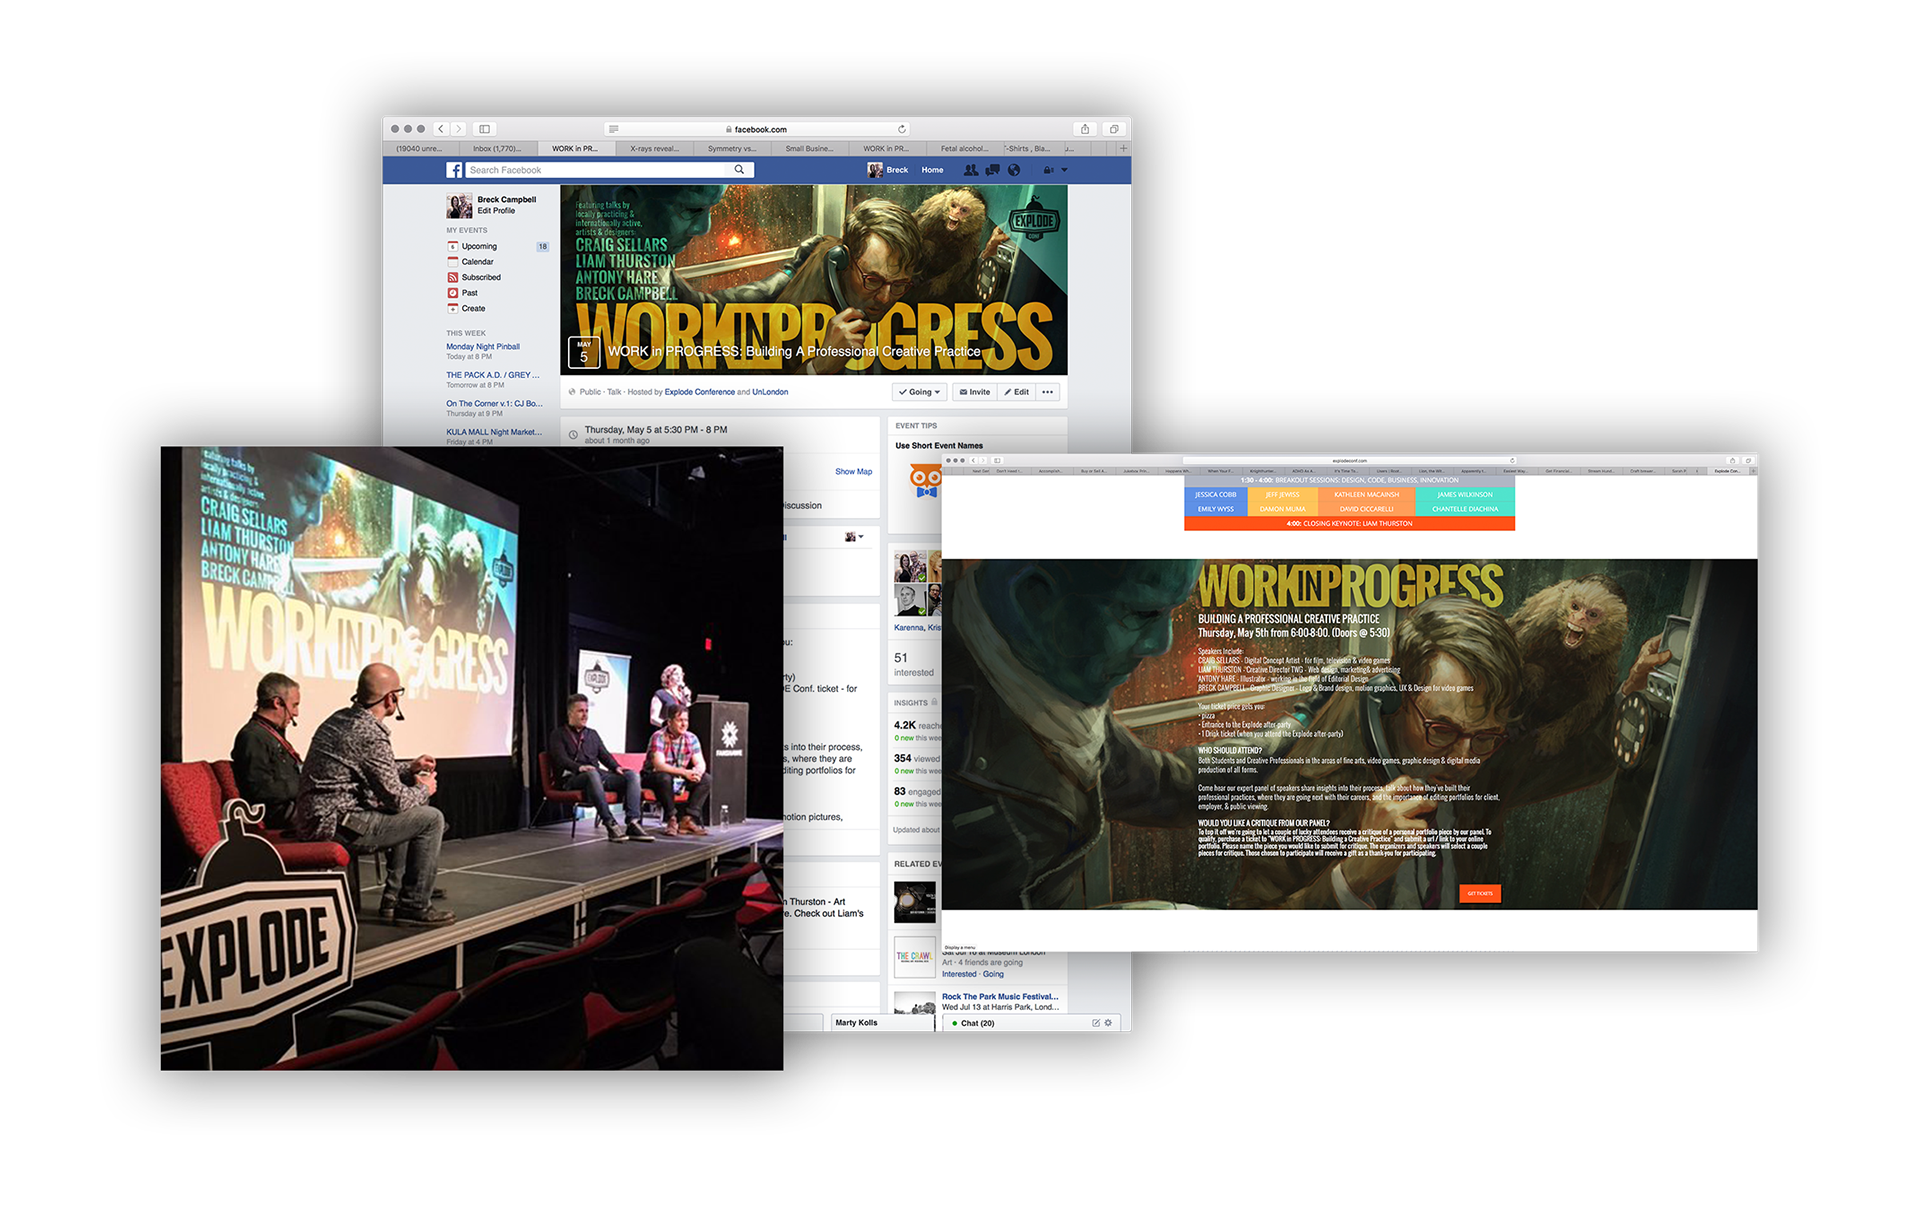Open the account menu down arrow
Image resolution: width=1920 pixels, height=1205 pixels.
tap(1064, 170)
